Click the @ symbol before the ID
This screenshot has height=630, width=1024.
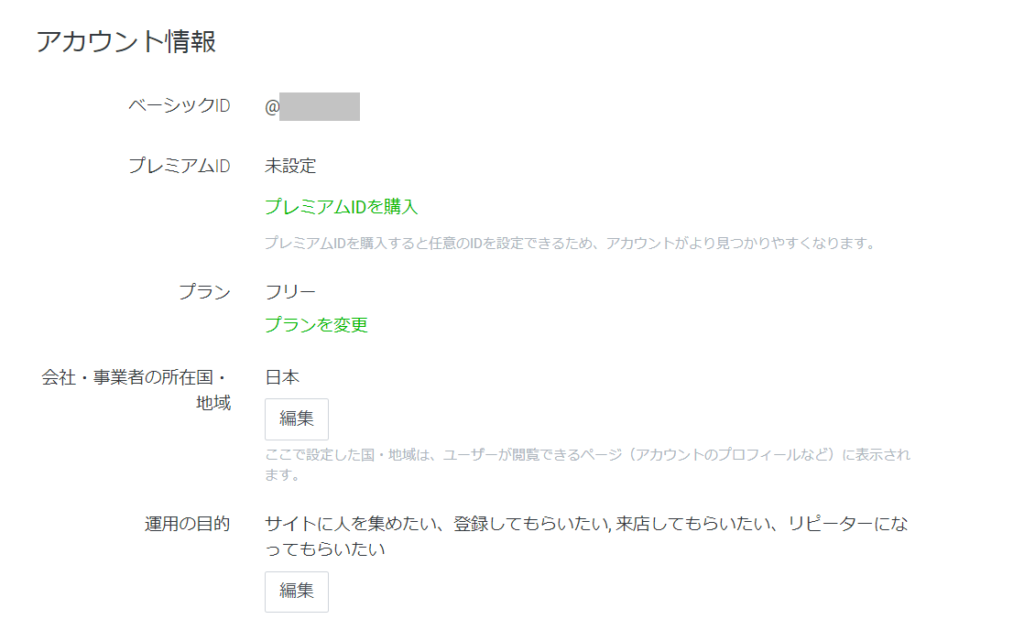pyautogui.click(x=271, y=106)
